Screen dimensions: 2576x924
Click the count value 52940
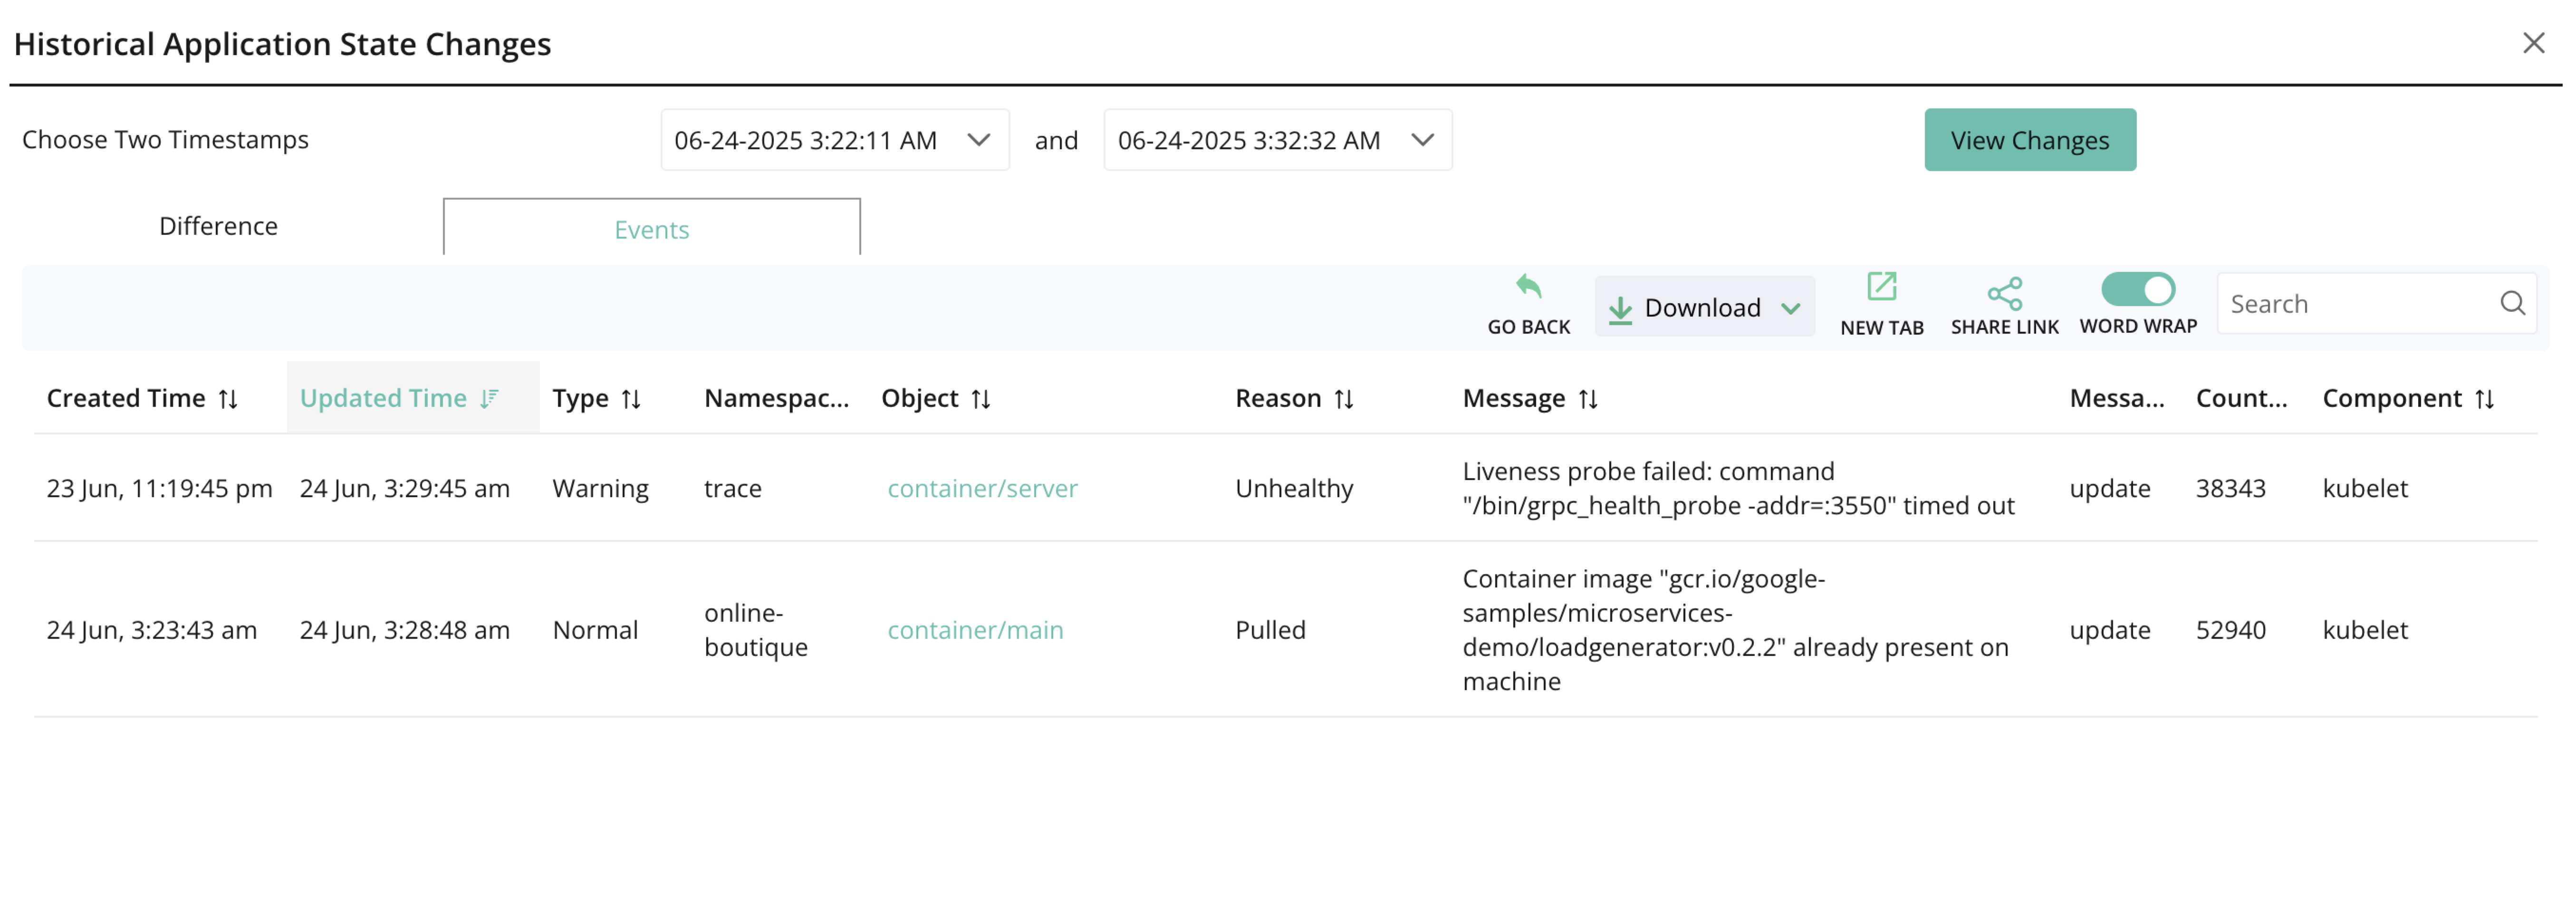(x=2230, y=630)
